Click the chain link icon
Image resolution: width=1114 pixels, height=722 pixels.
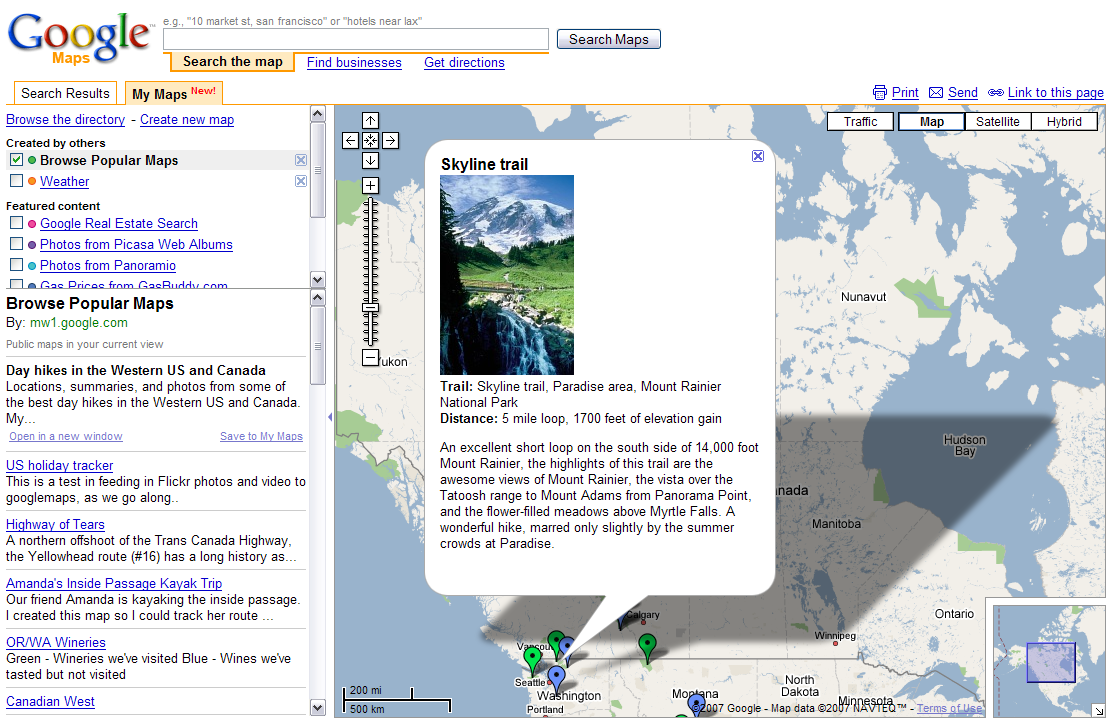(995, 92)
